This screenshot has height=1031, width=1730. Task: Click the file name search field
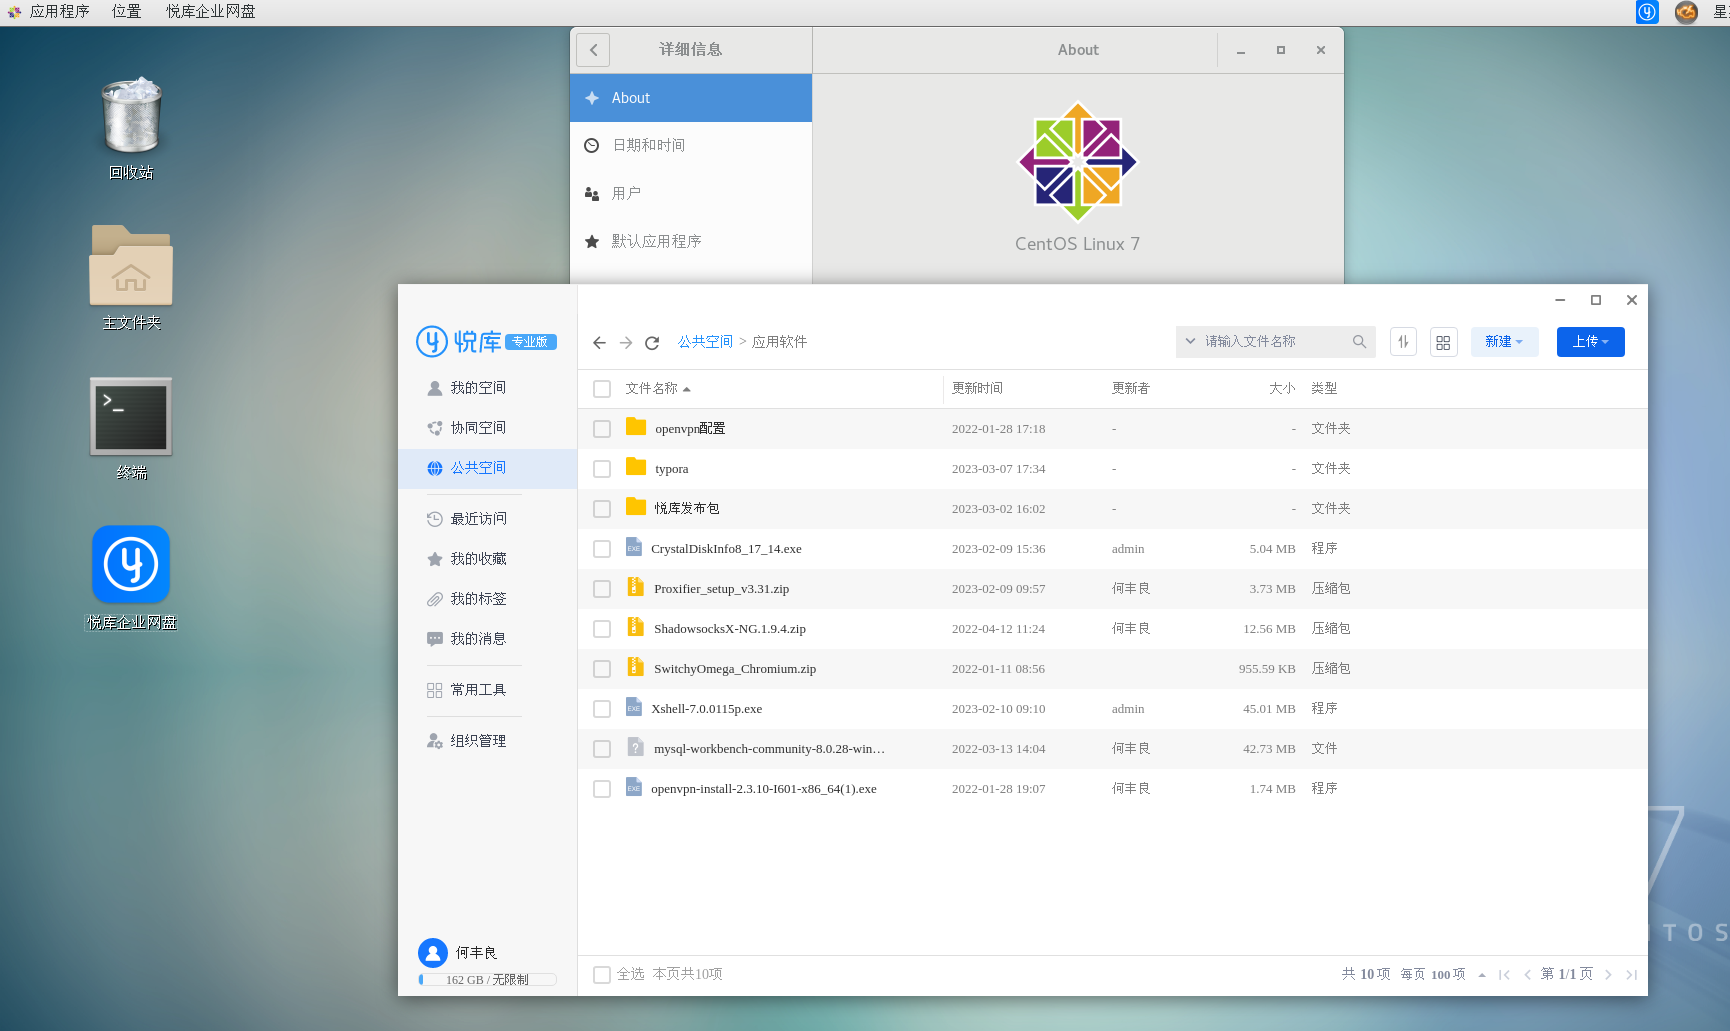pyautogui.click(x=1270, y=342)
